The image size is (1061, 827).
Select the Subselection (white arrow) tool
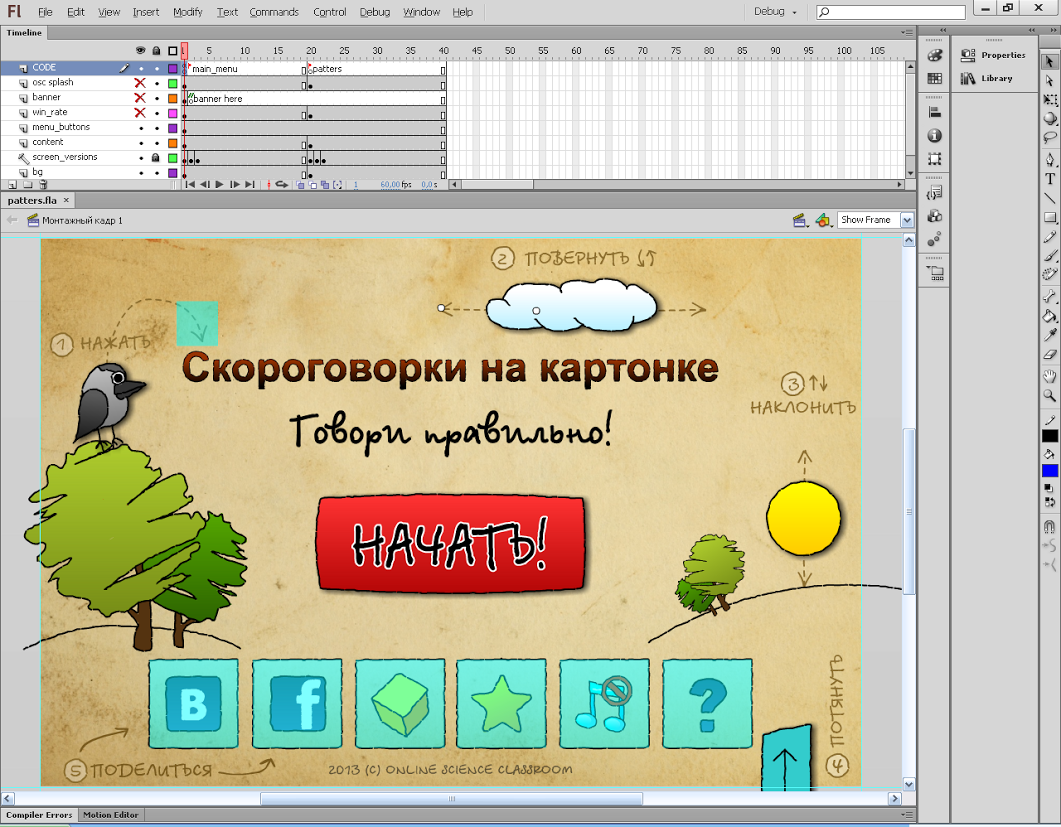1049,81
